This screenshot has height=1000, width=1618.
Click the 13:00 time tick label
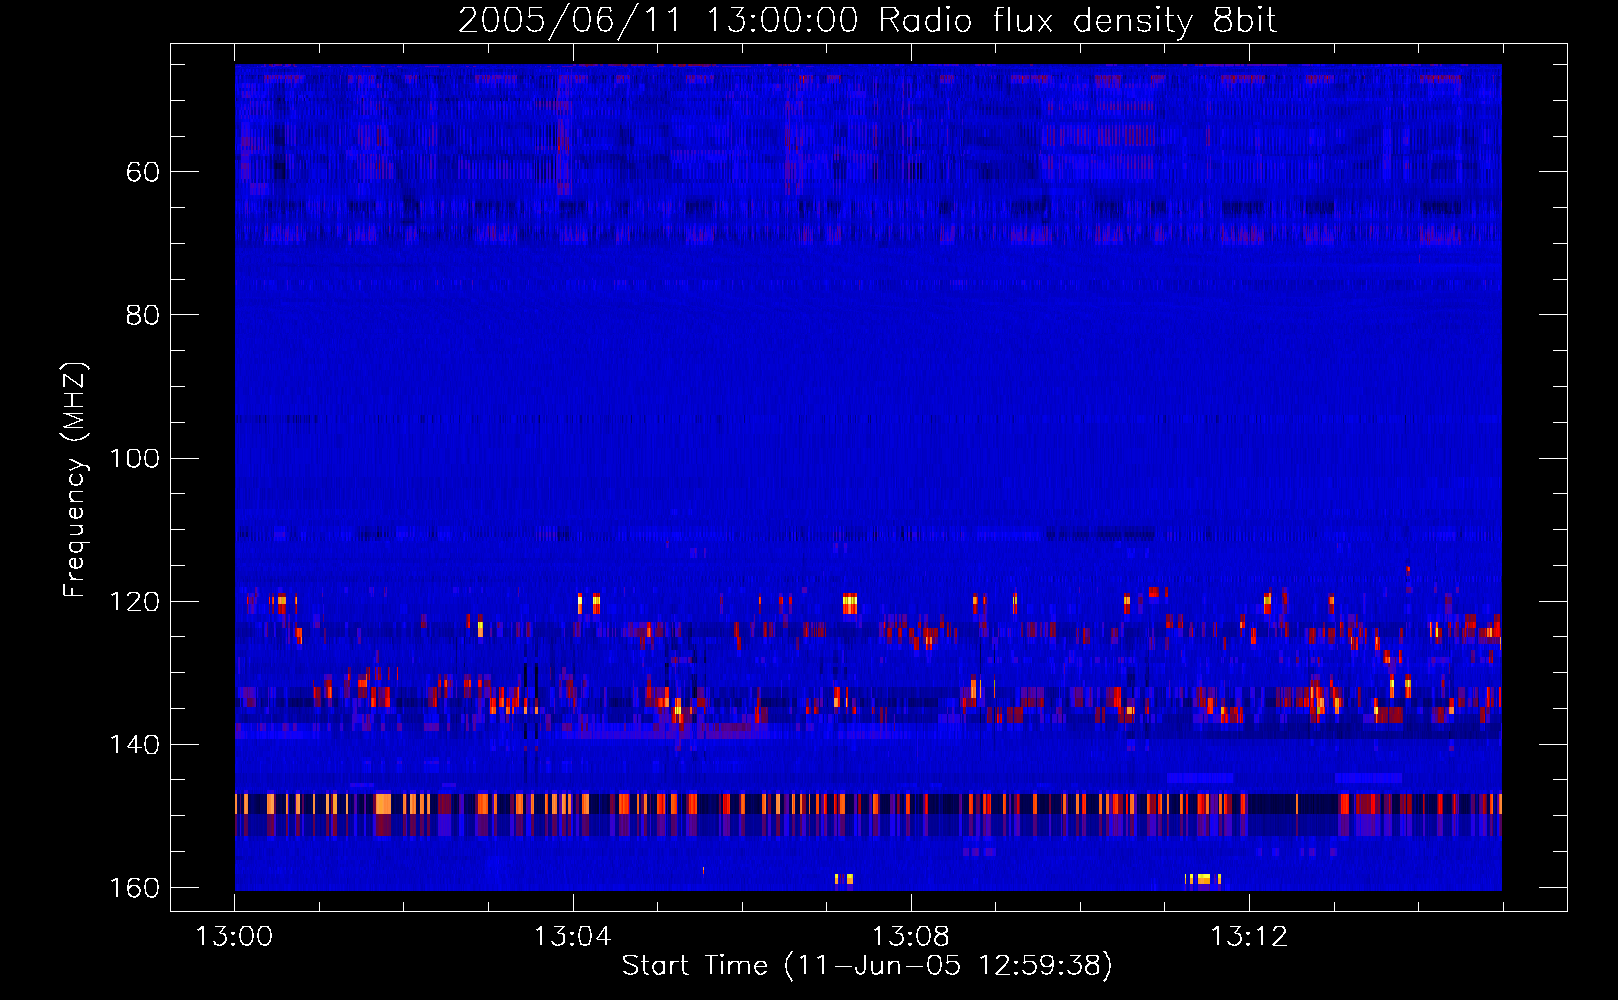tap(234, 937)
